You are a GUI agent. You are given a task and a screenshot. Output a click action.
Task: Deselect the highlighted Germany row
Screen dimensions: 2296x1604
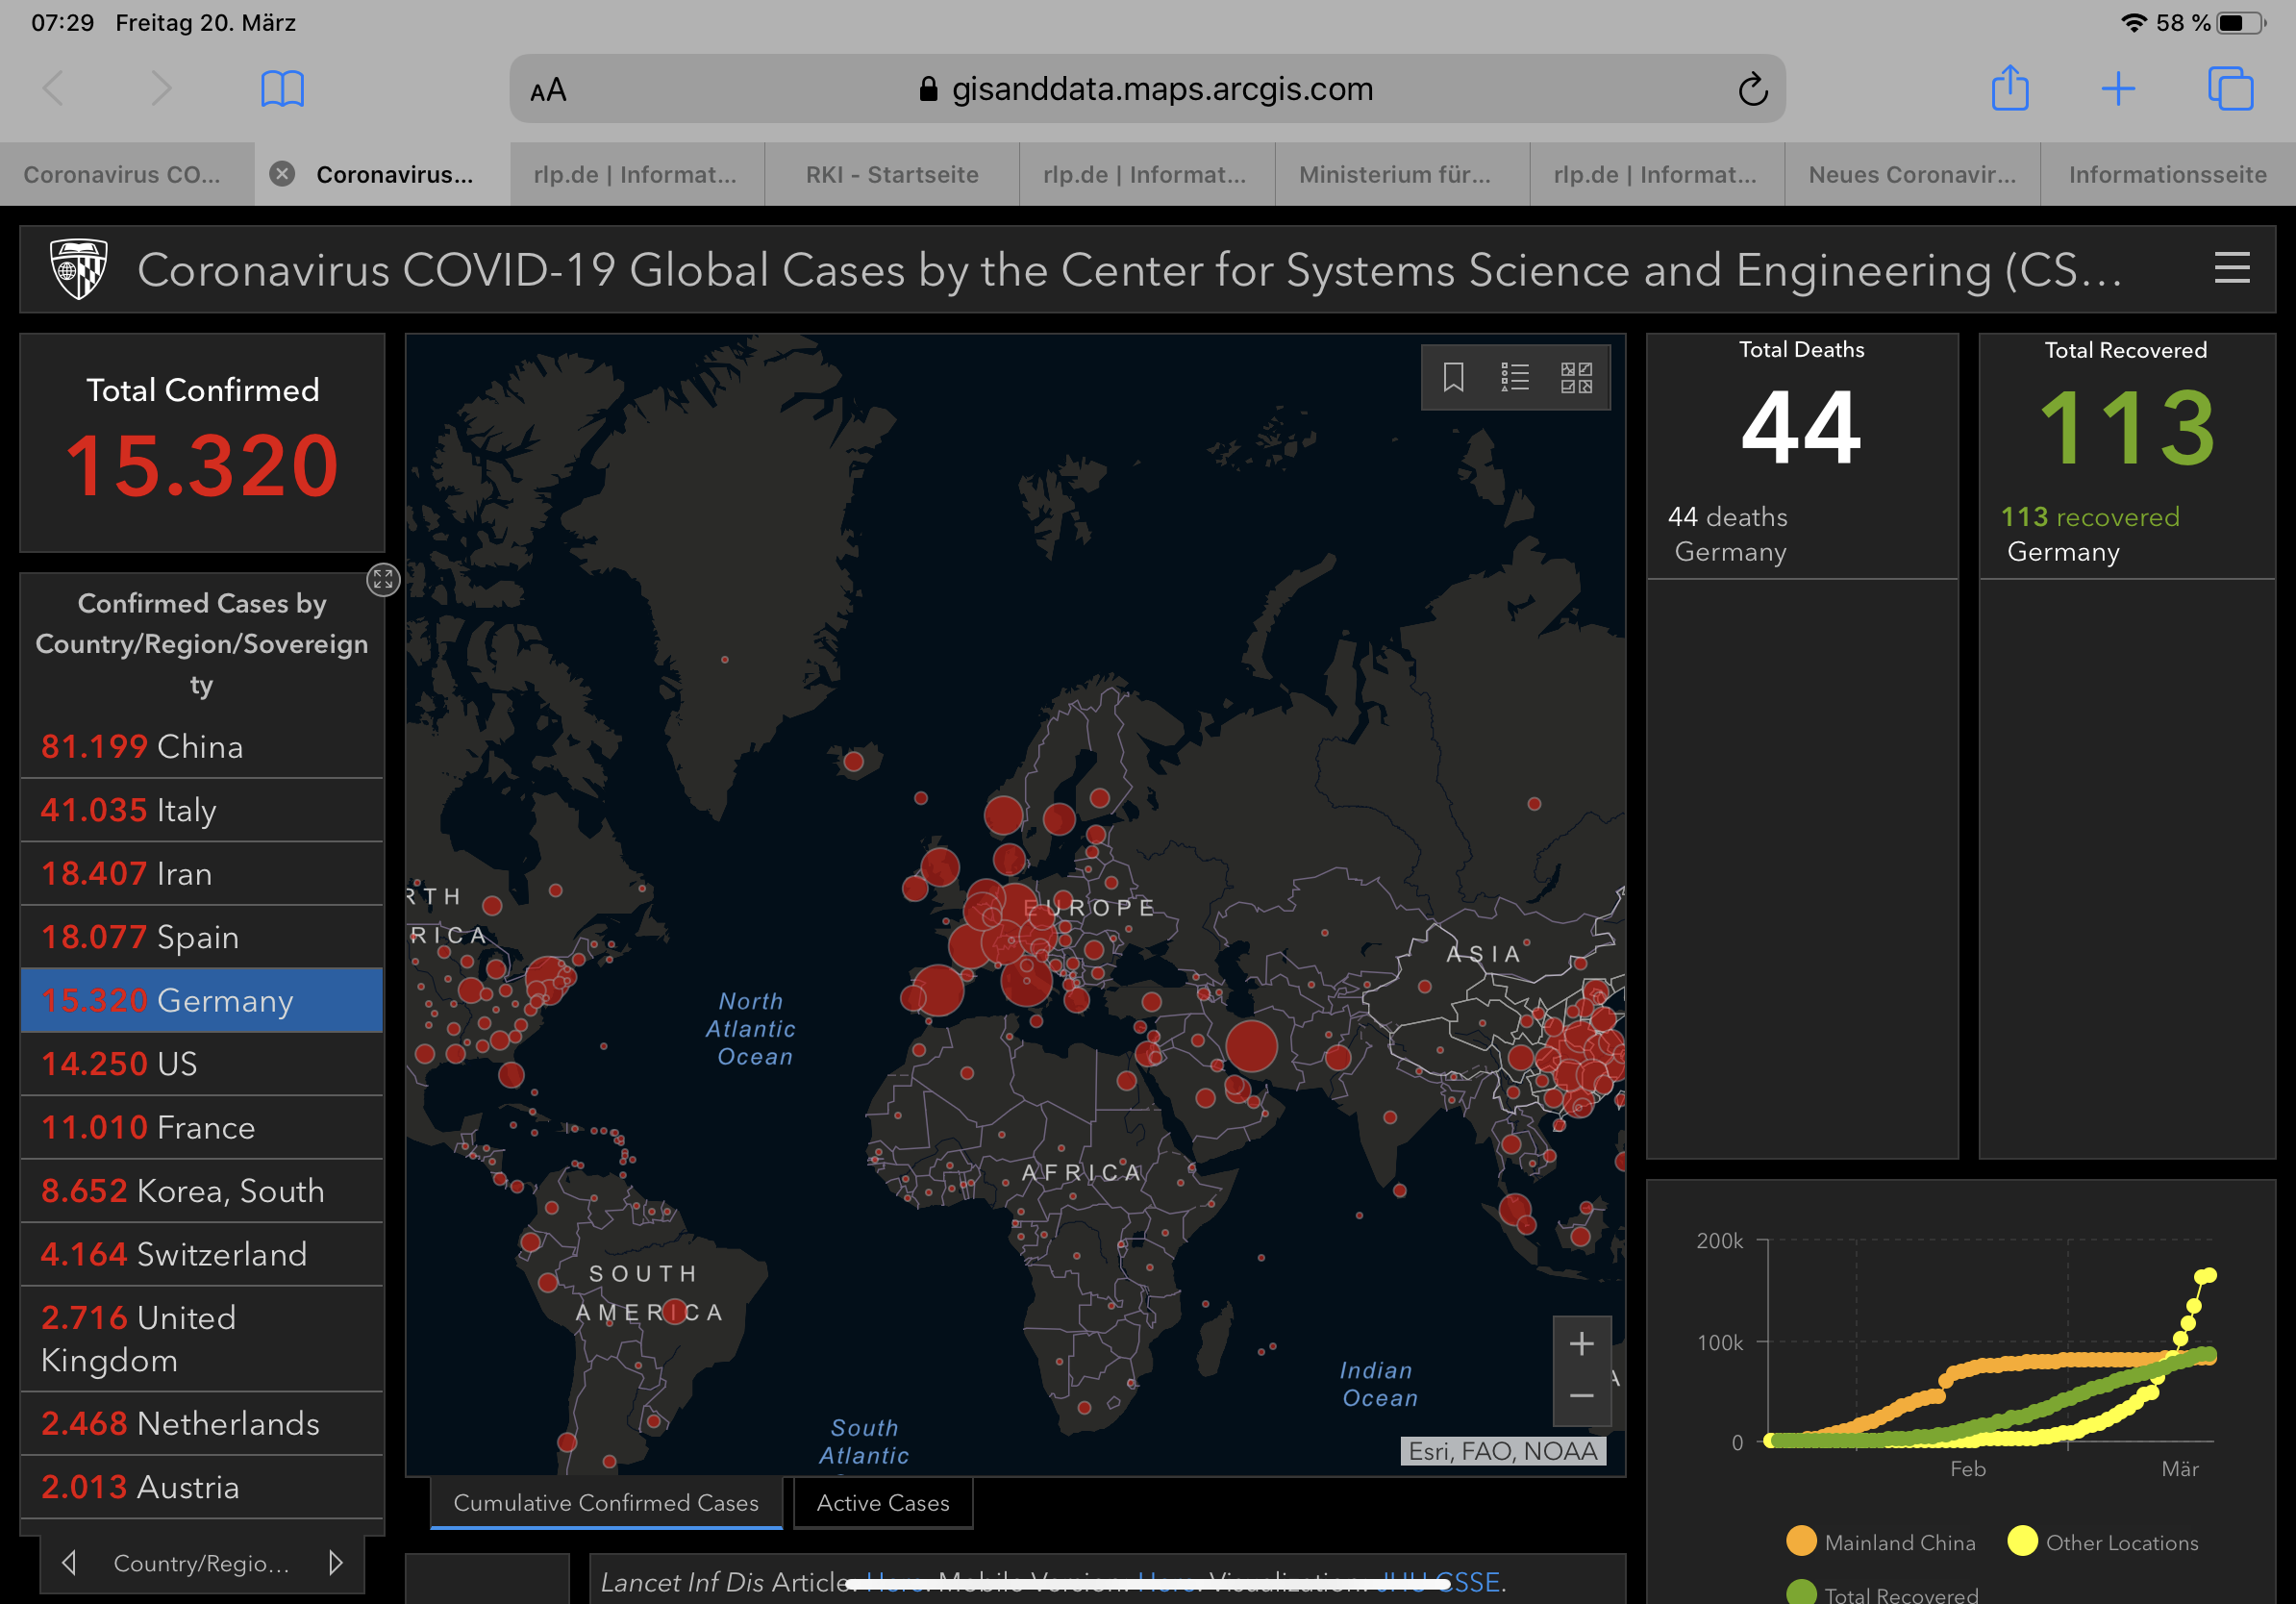202,1000
